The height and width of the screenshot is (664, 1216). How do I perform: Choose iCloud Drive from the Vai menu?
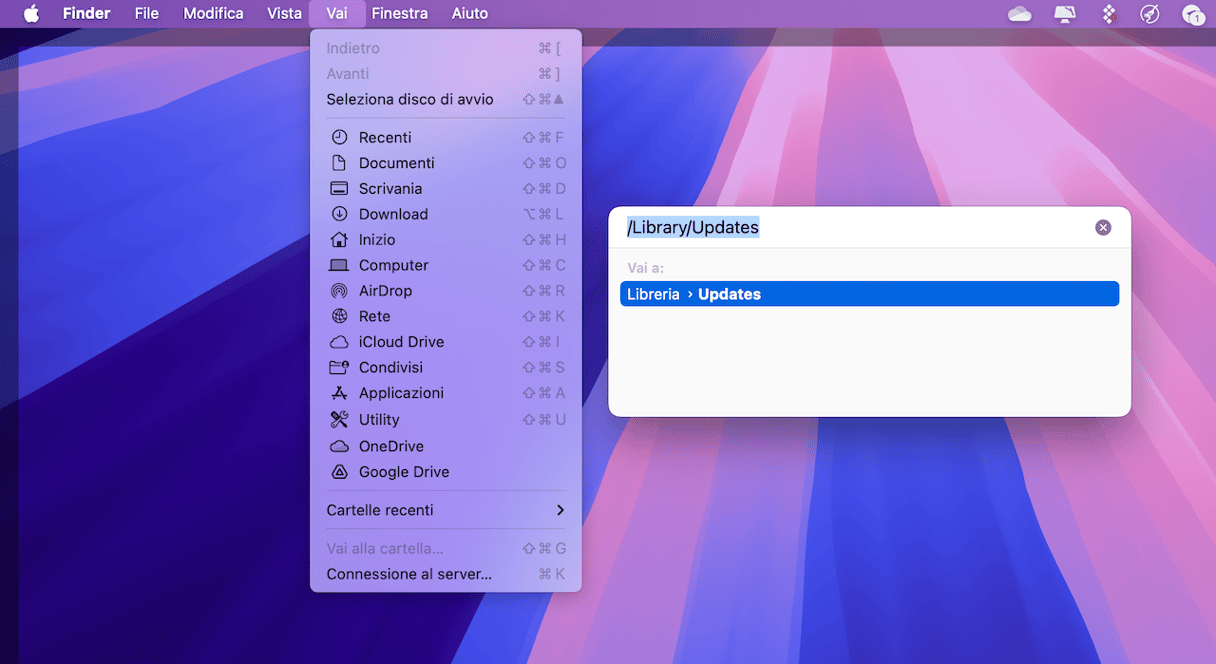(x=446, y=342)
